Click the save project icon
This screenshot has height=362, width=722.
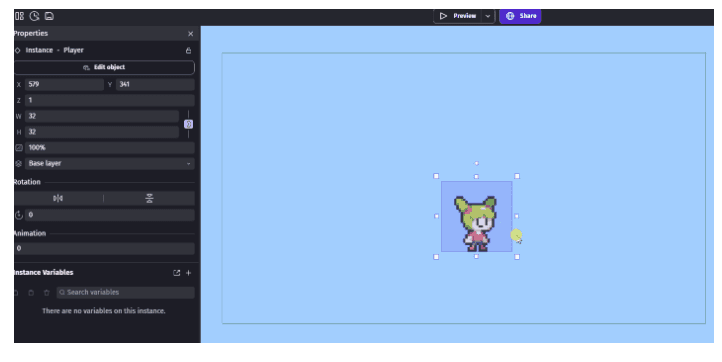pyautogui.click(x=49, y=16)
